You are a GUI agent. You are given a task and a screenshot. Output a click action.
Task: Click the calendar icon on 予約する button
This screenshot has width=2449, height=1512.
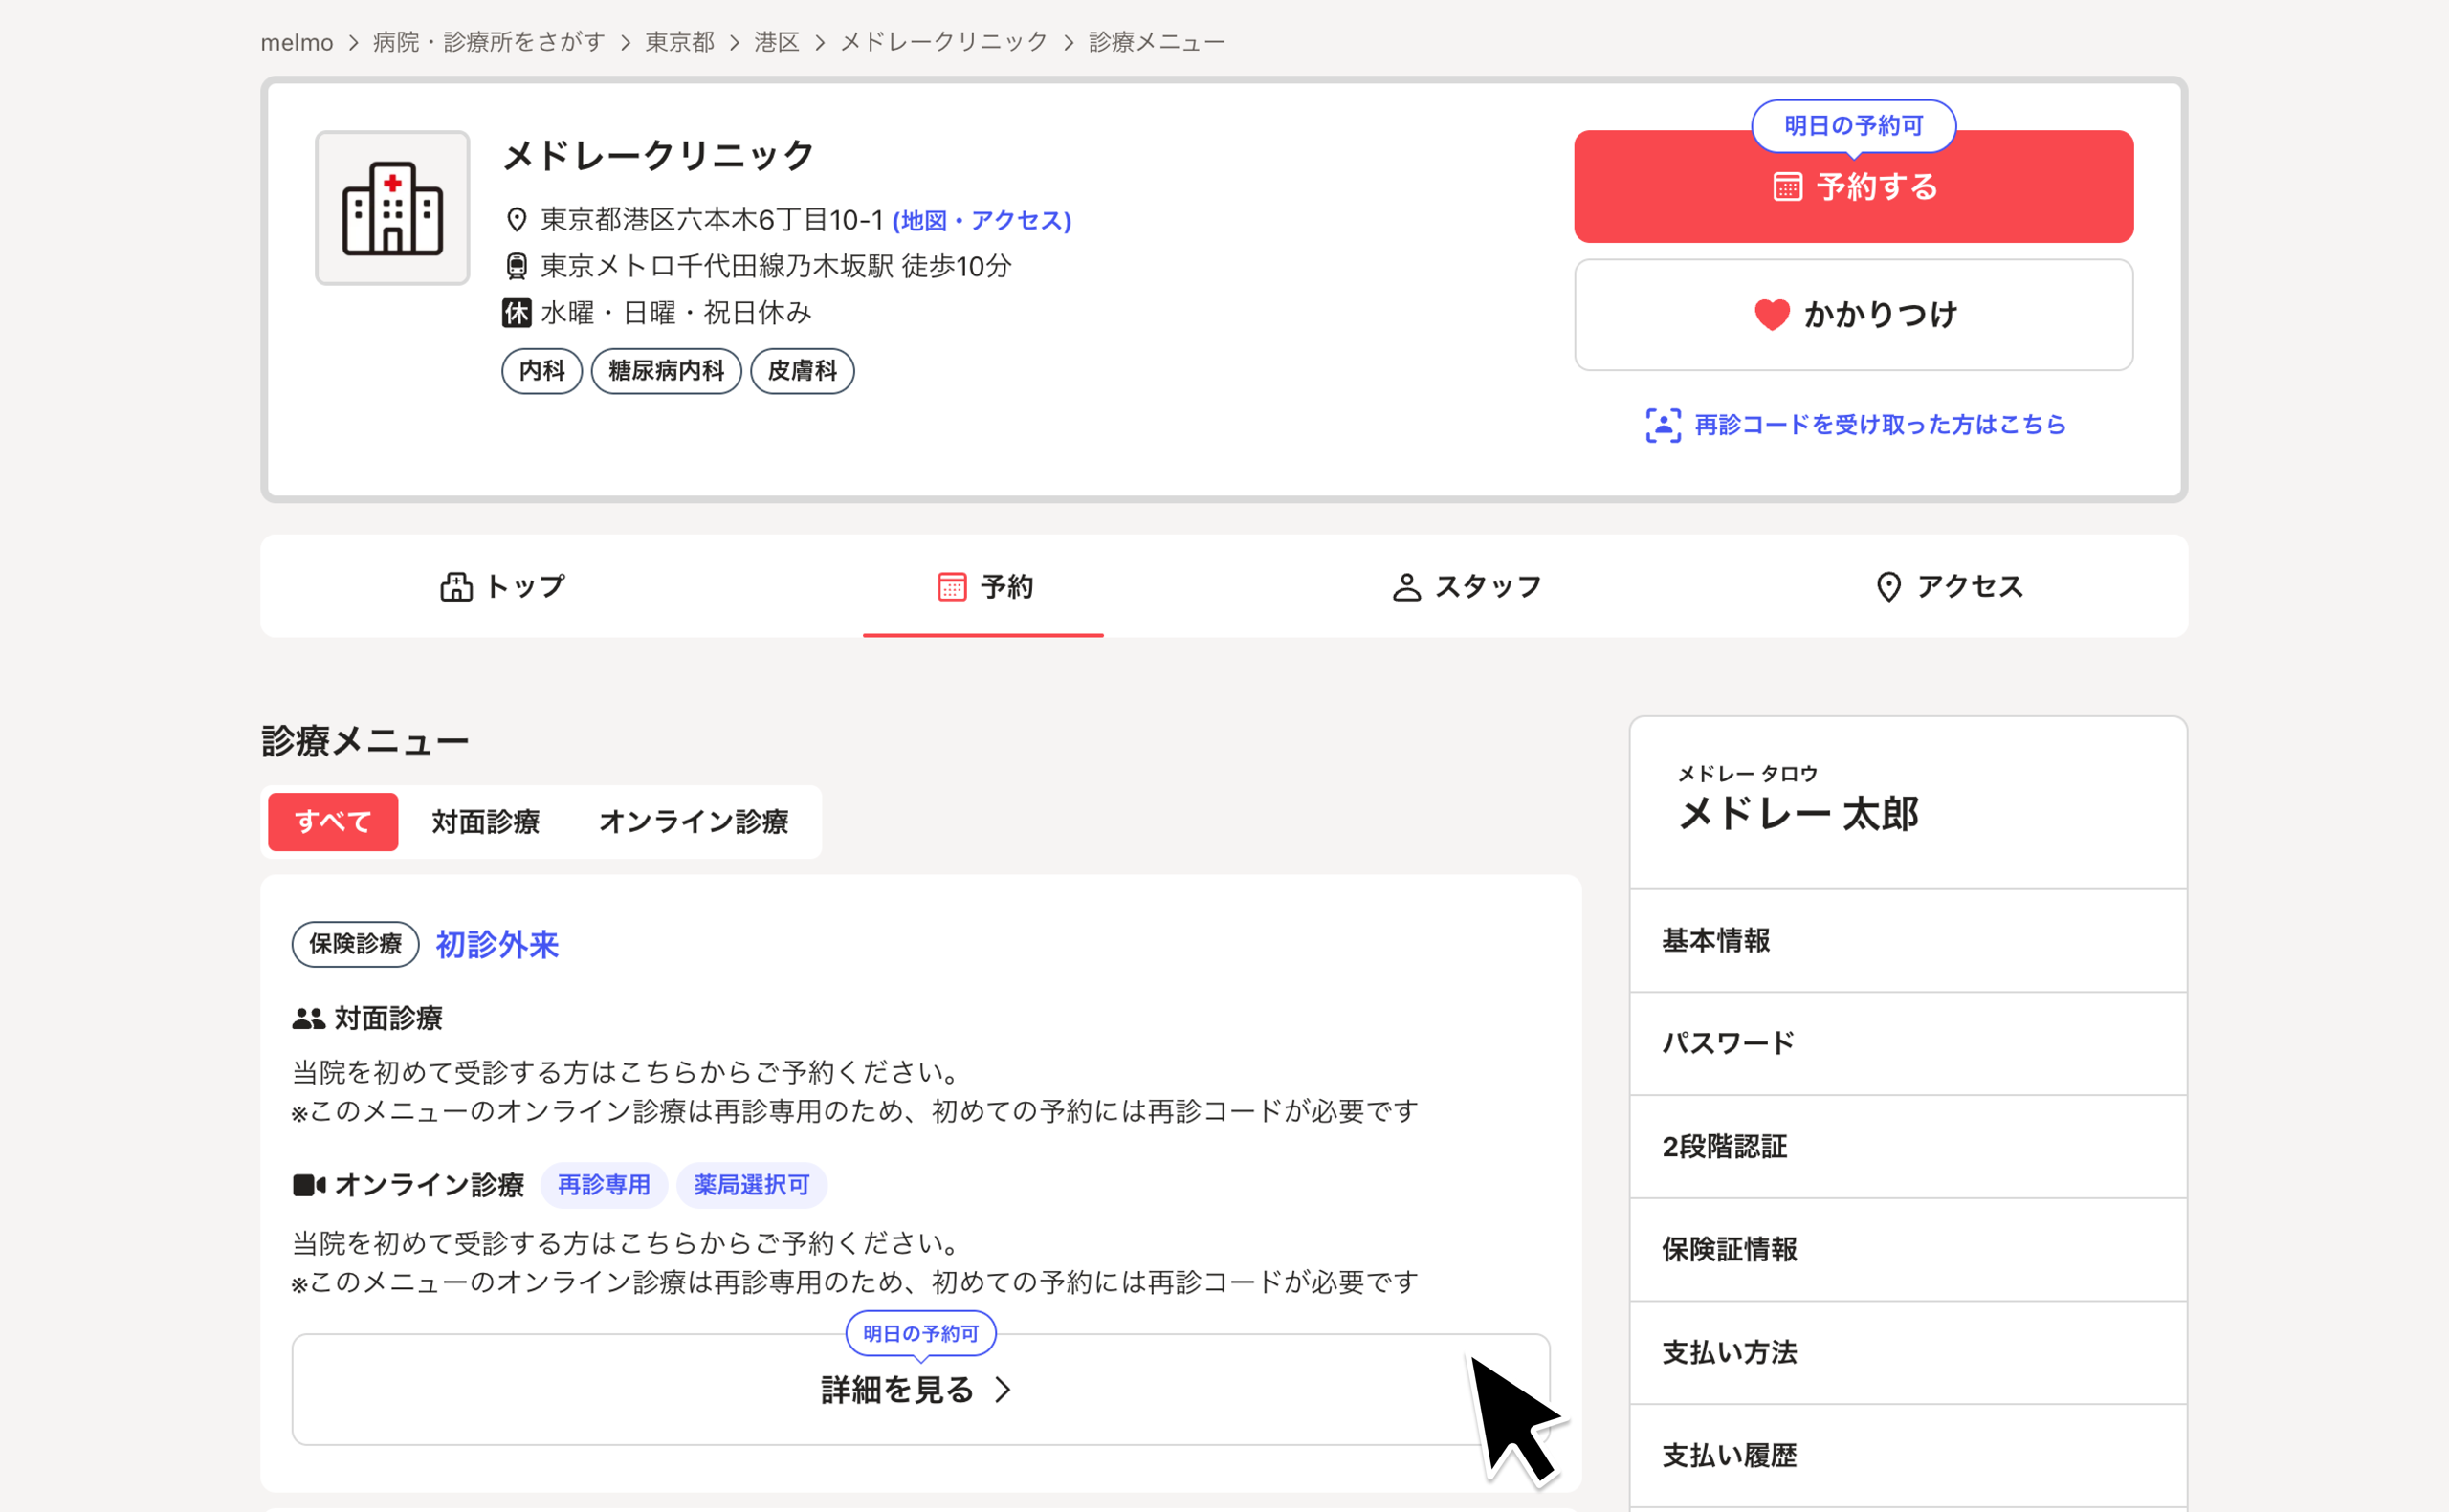coord(1787,187)
